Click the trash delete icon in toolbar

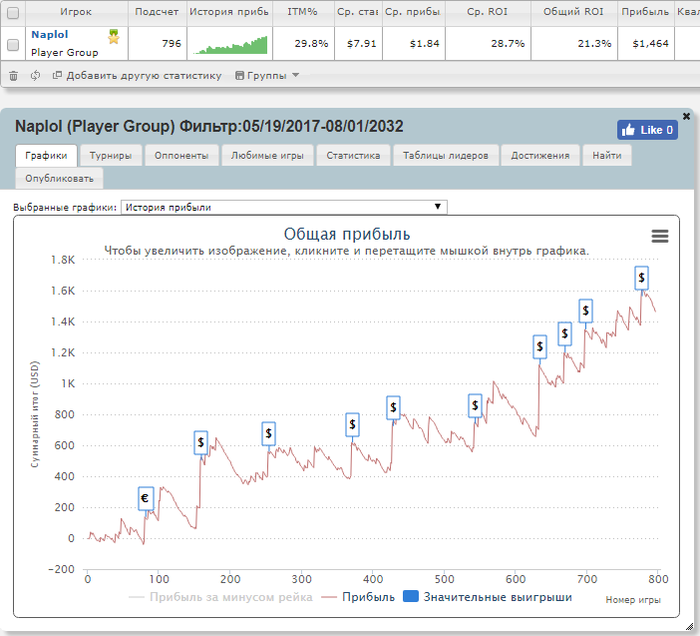[13, 76]
